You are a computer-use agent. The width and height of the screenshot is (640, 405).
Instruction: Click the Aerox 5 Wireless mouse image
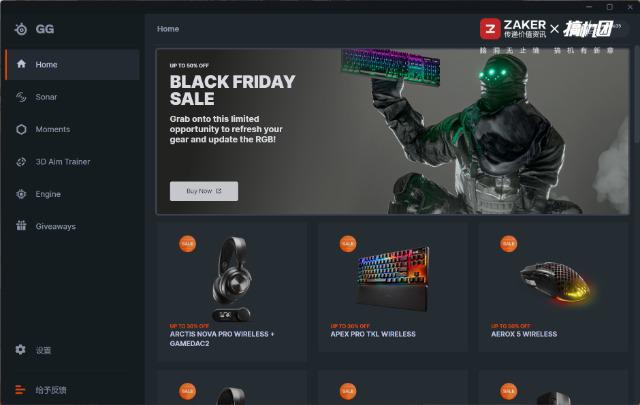tap(555, 282)
